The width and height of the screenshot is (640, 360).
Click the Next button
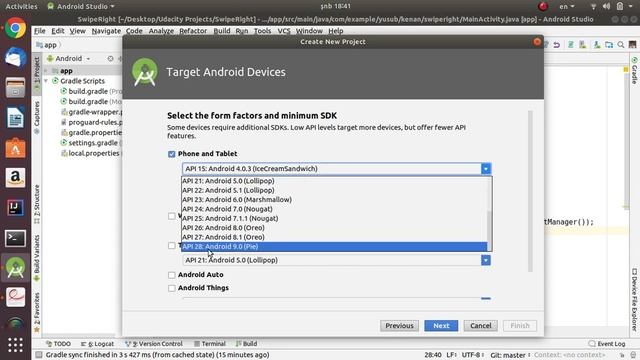coord(441,326)
